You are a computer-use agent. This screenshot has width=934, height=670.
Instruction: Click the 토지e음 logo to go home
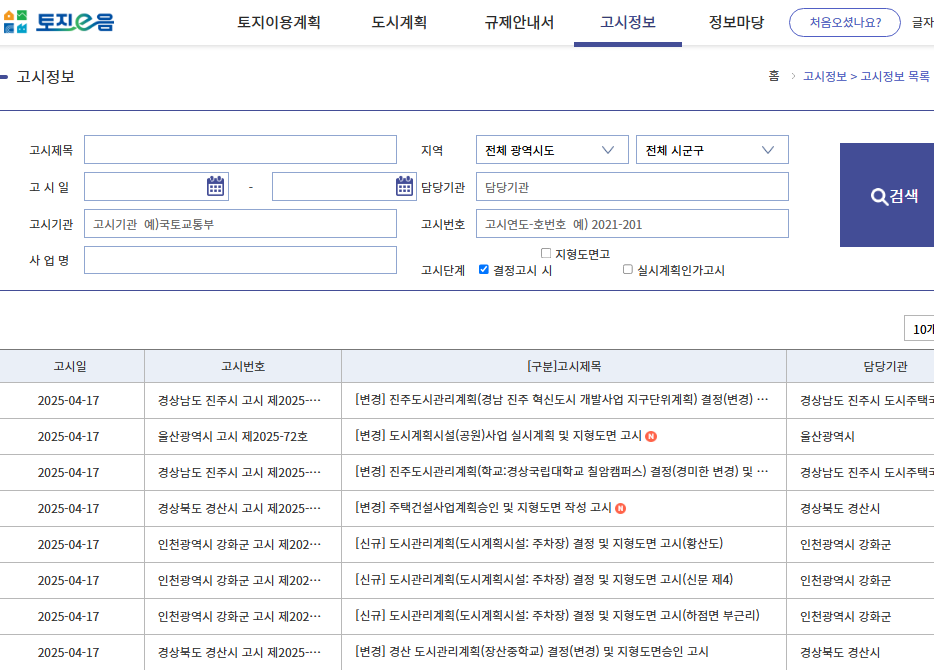click(61, 21)
